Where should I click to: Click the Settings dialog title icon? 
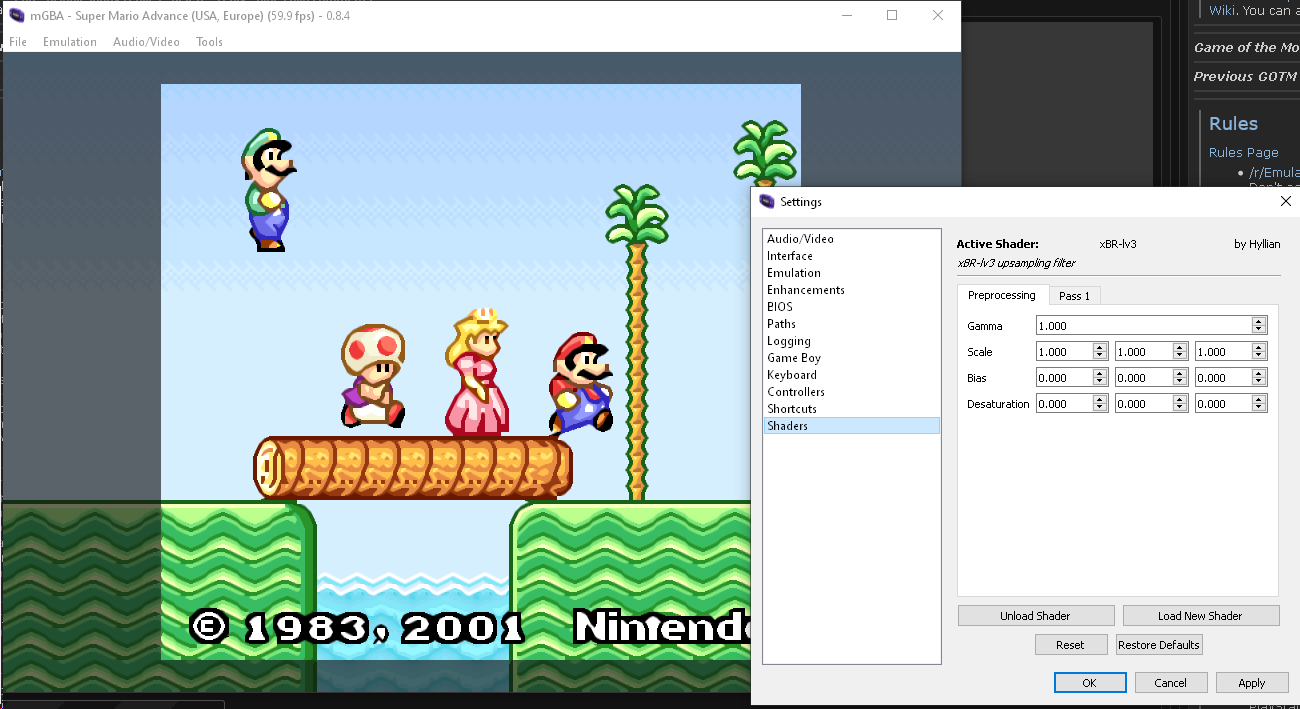point(767,201)
